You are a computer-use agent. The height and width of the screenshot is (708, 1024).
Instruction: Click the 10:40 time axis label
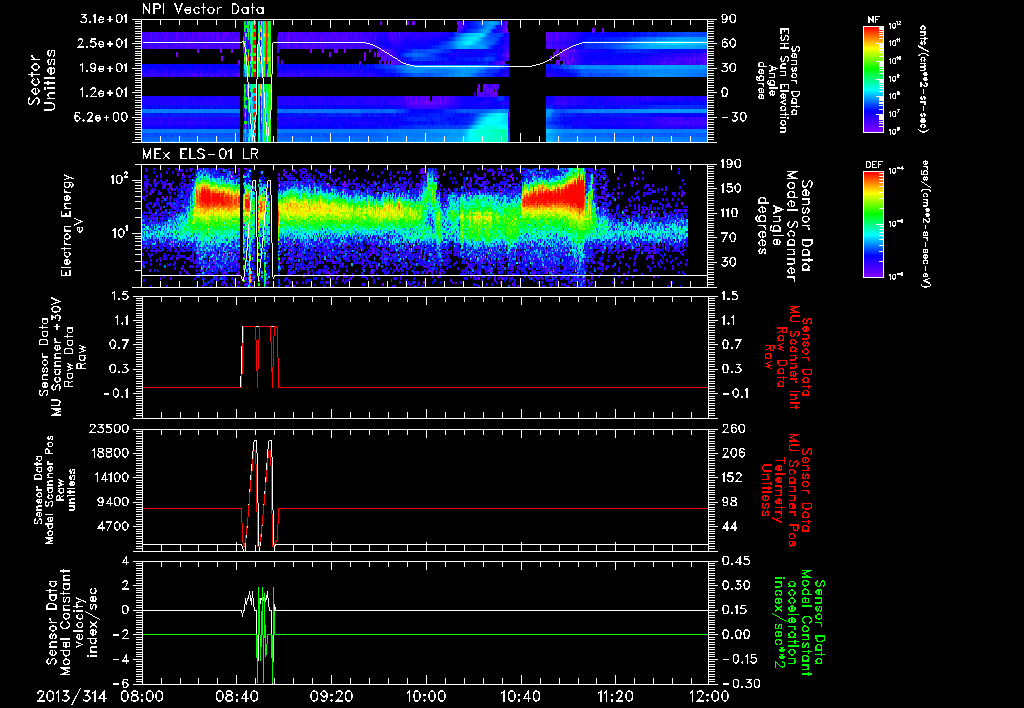coord(520,696)
